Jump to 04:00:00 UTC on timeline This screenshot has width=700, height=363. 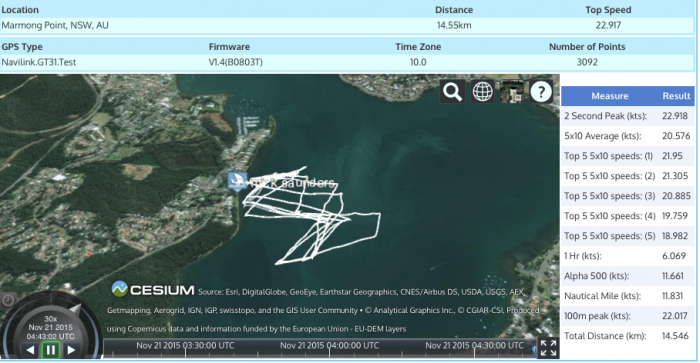[329, 346]
